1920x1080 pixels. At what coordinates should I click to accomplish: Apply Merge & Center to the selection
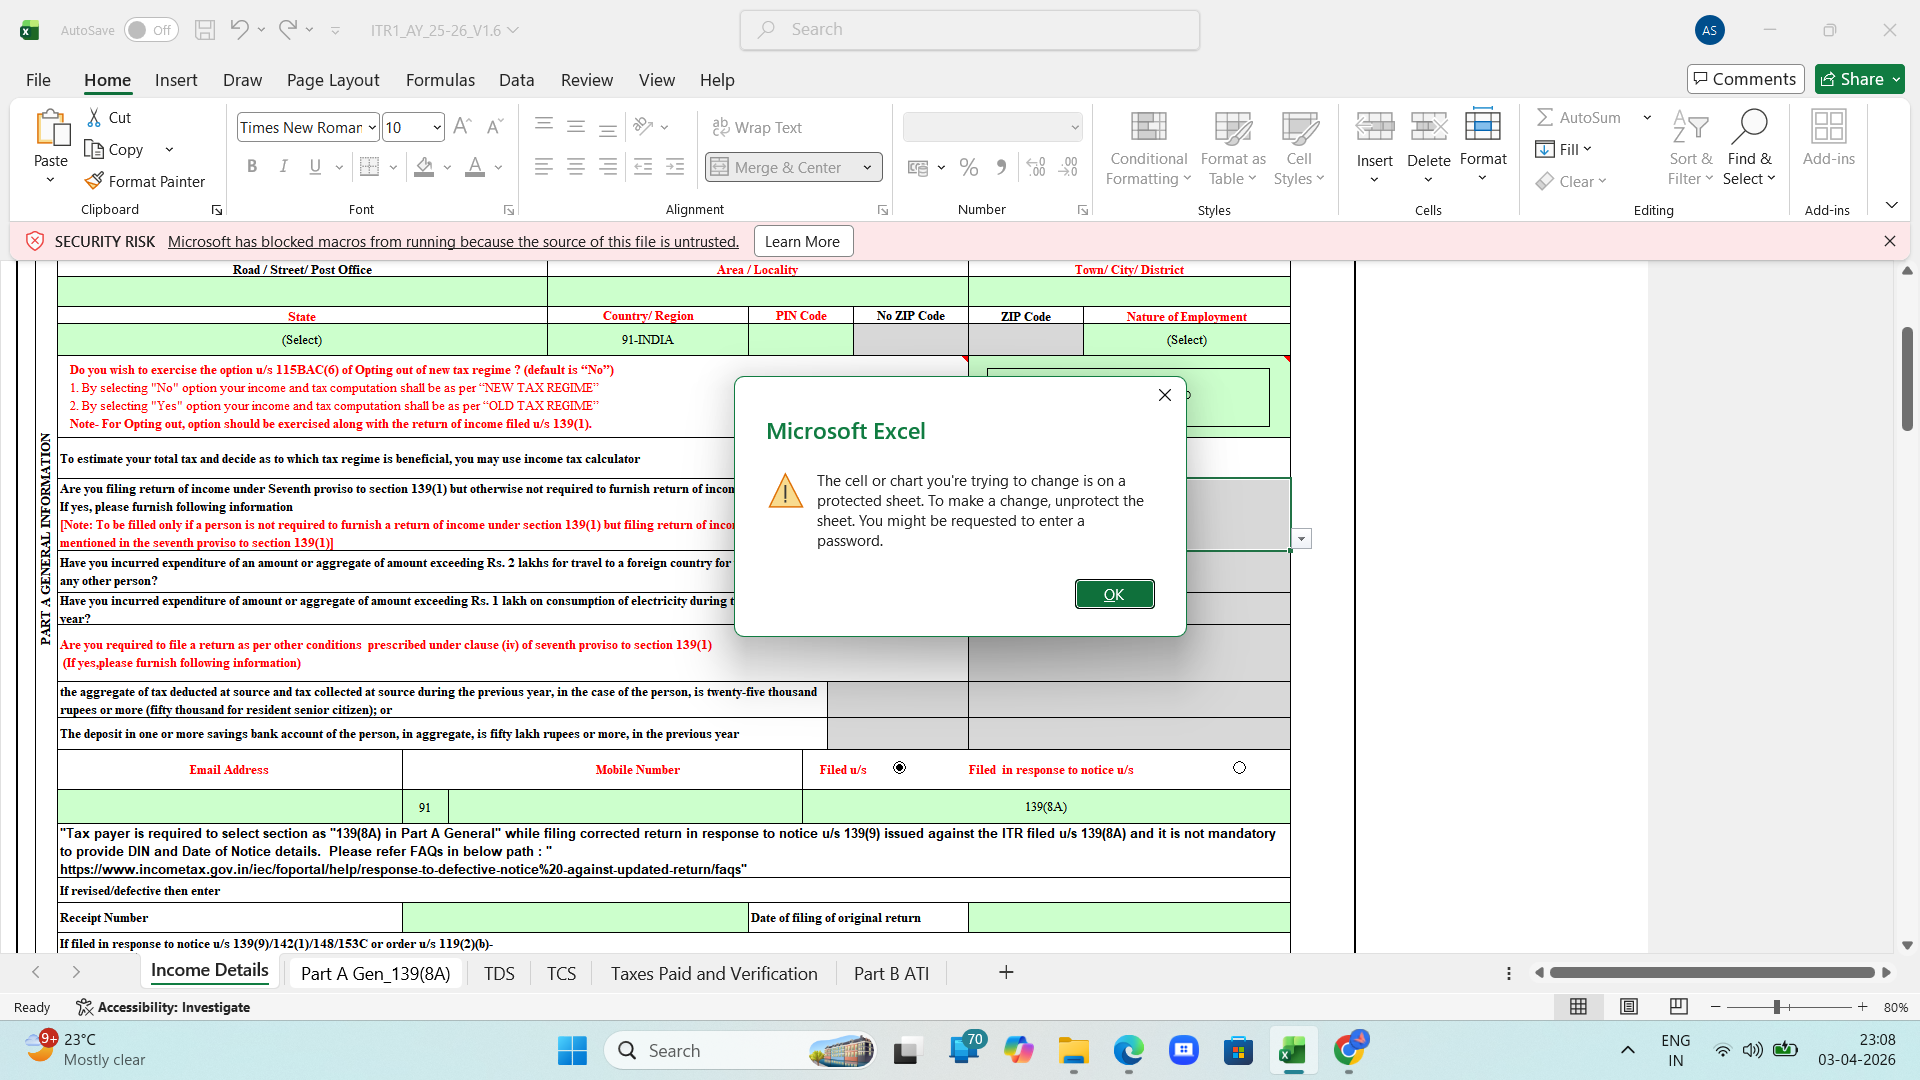[x=781, y=167]
